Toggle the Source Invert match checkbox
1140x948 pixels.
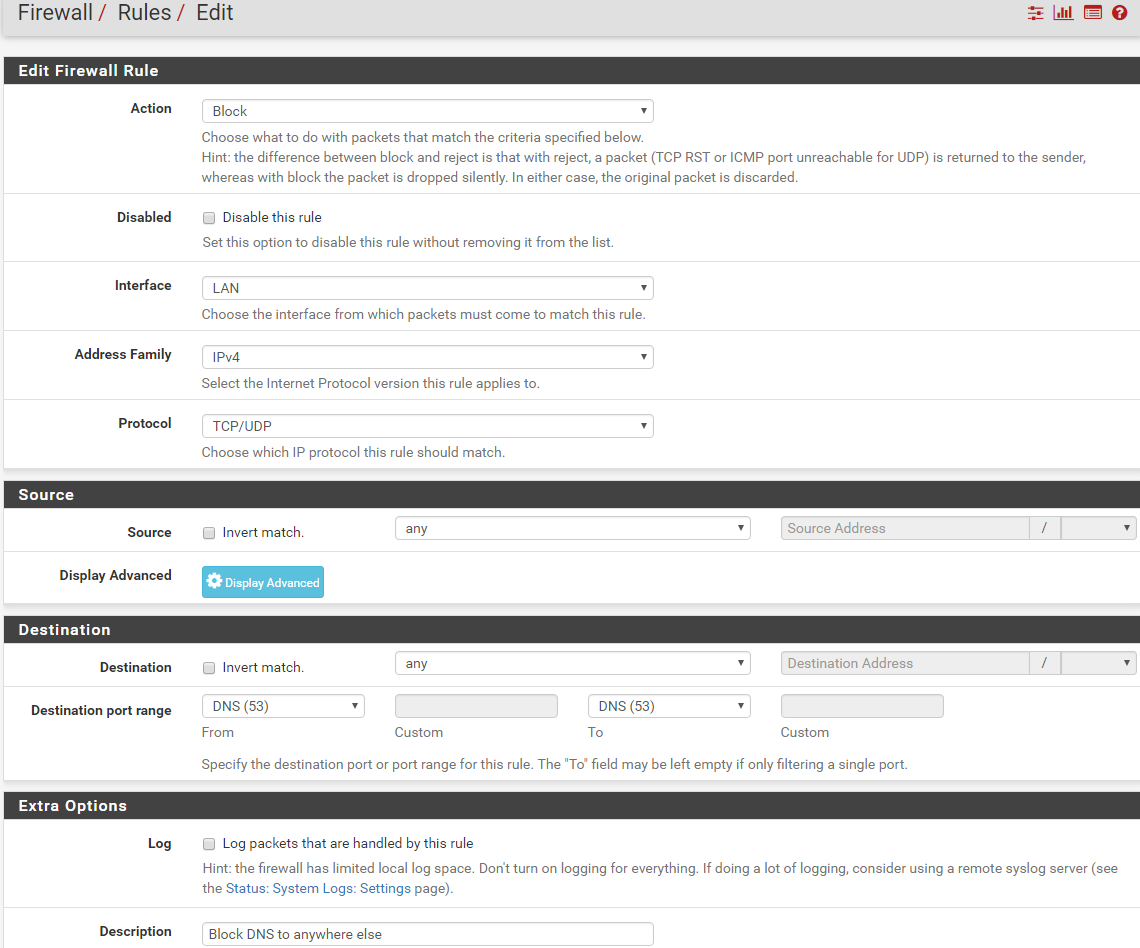pyautogui.click(x=209, y=533)
